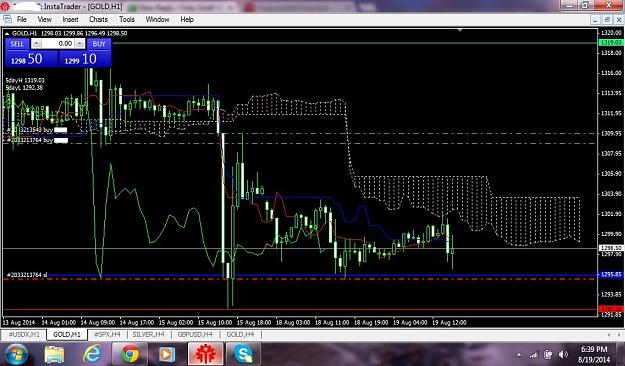Click the green 1319.03 price level tag

coord(611,43)
